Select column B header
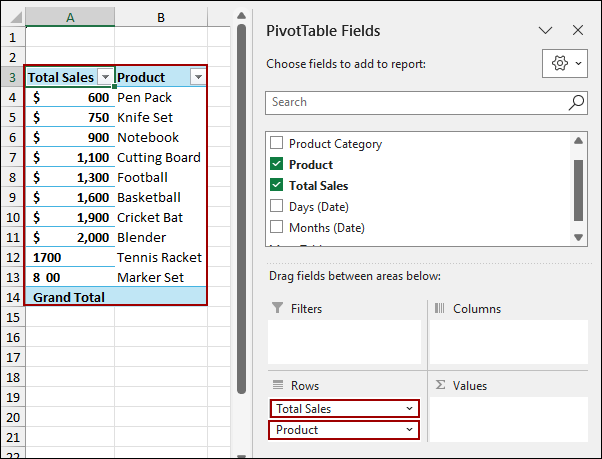Image resolution: width=602 pixels, height=459 pixels. pyautogui.click(x=161, y=17)
